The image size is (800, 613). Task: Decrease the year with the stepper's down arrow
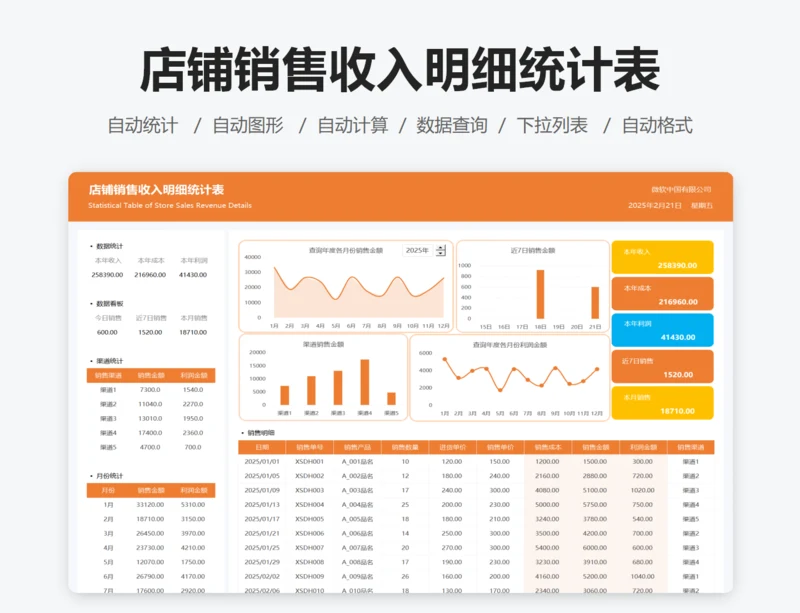tap(441, 253)
